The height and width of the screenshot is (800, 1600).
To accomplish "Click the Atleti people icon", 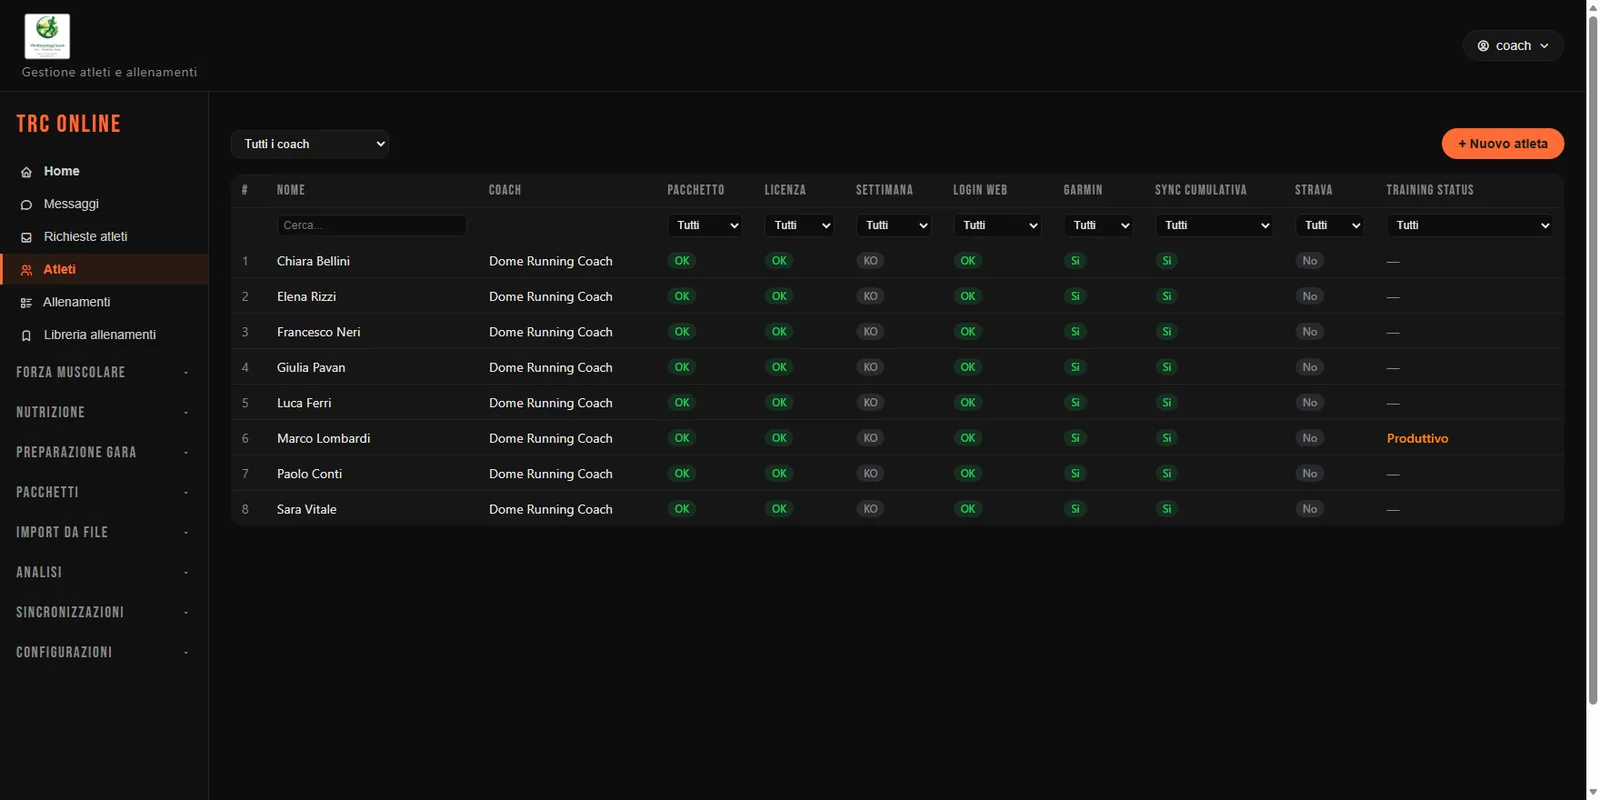I will 26,270.
